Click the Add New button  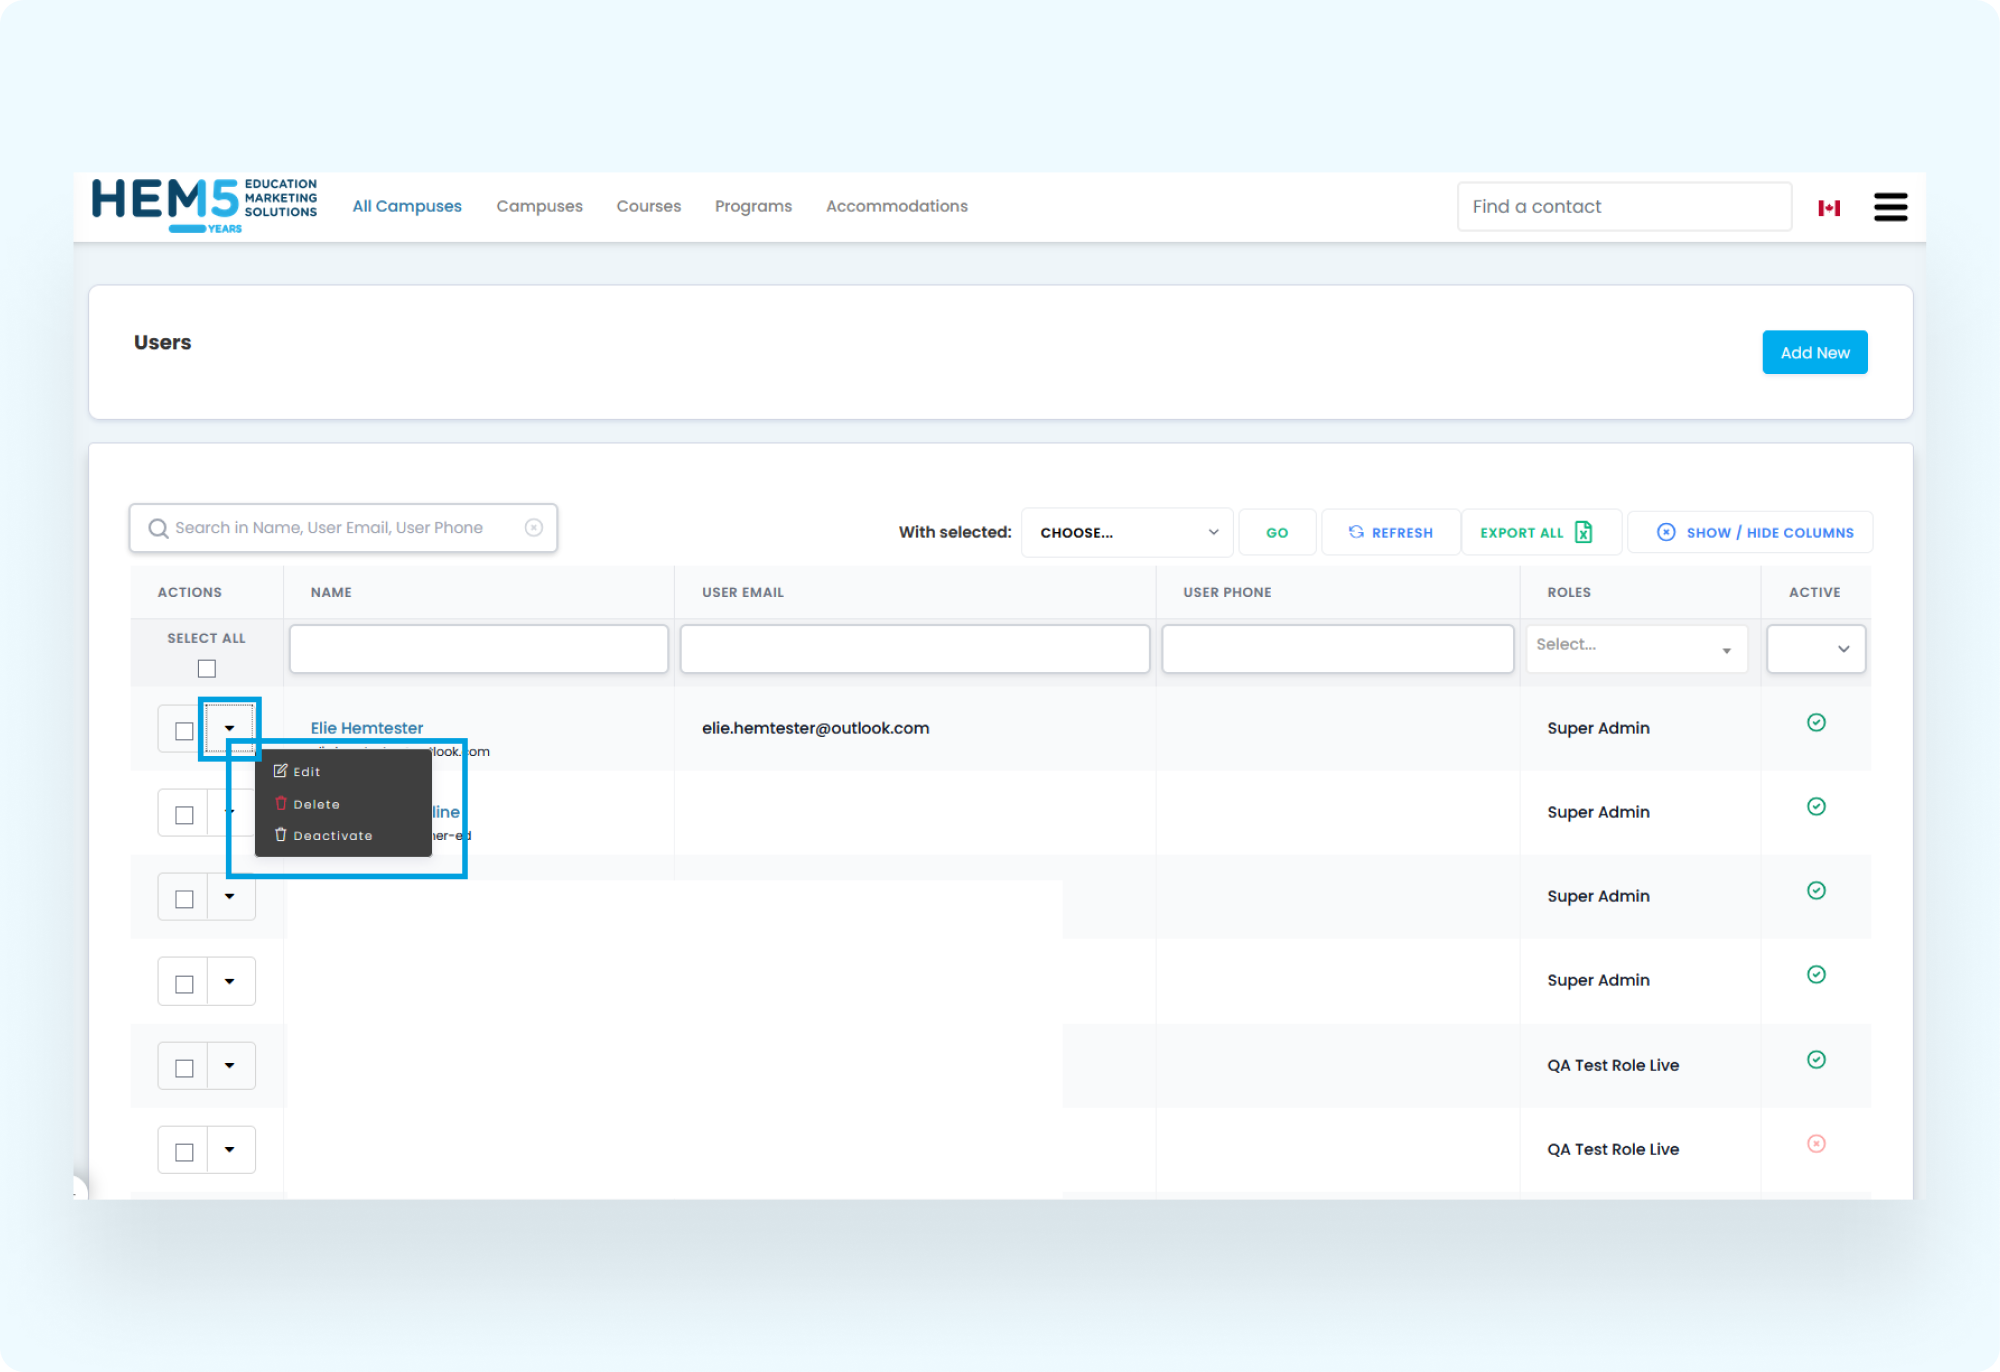pyautogui.click(x=1814, y=352)
